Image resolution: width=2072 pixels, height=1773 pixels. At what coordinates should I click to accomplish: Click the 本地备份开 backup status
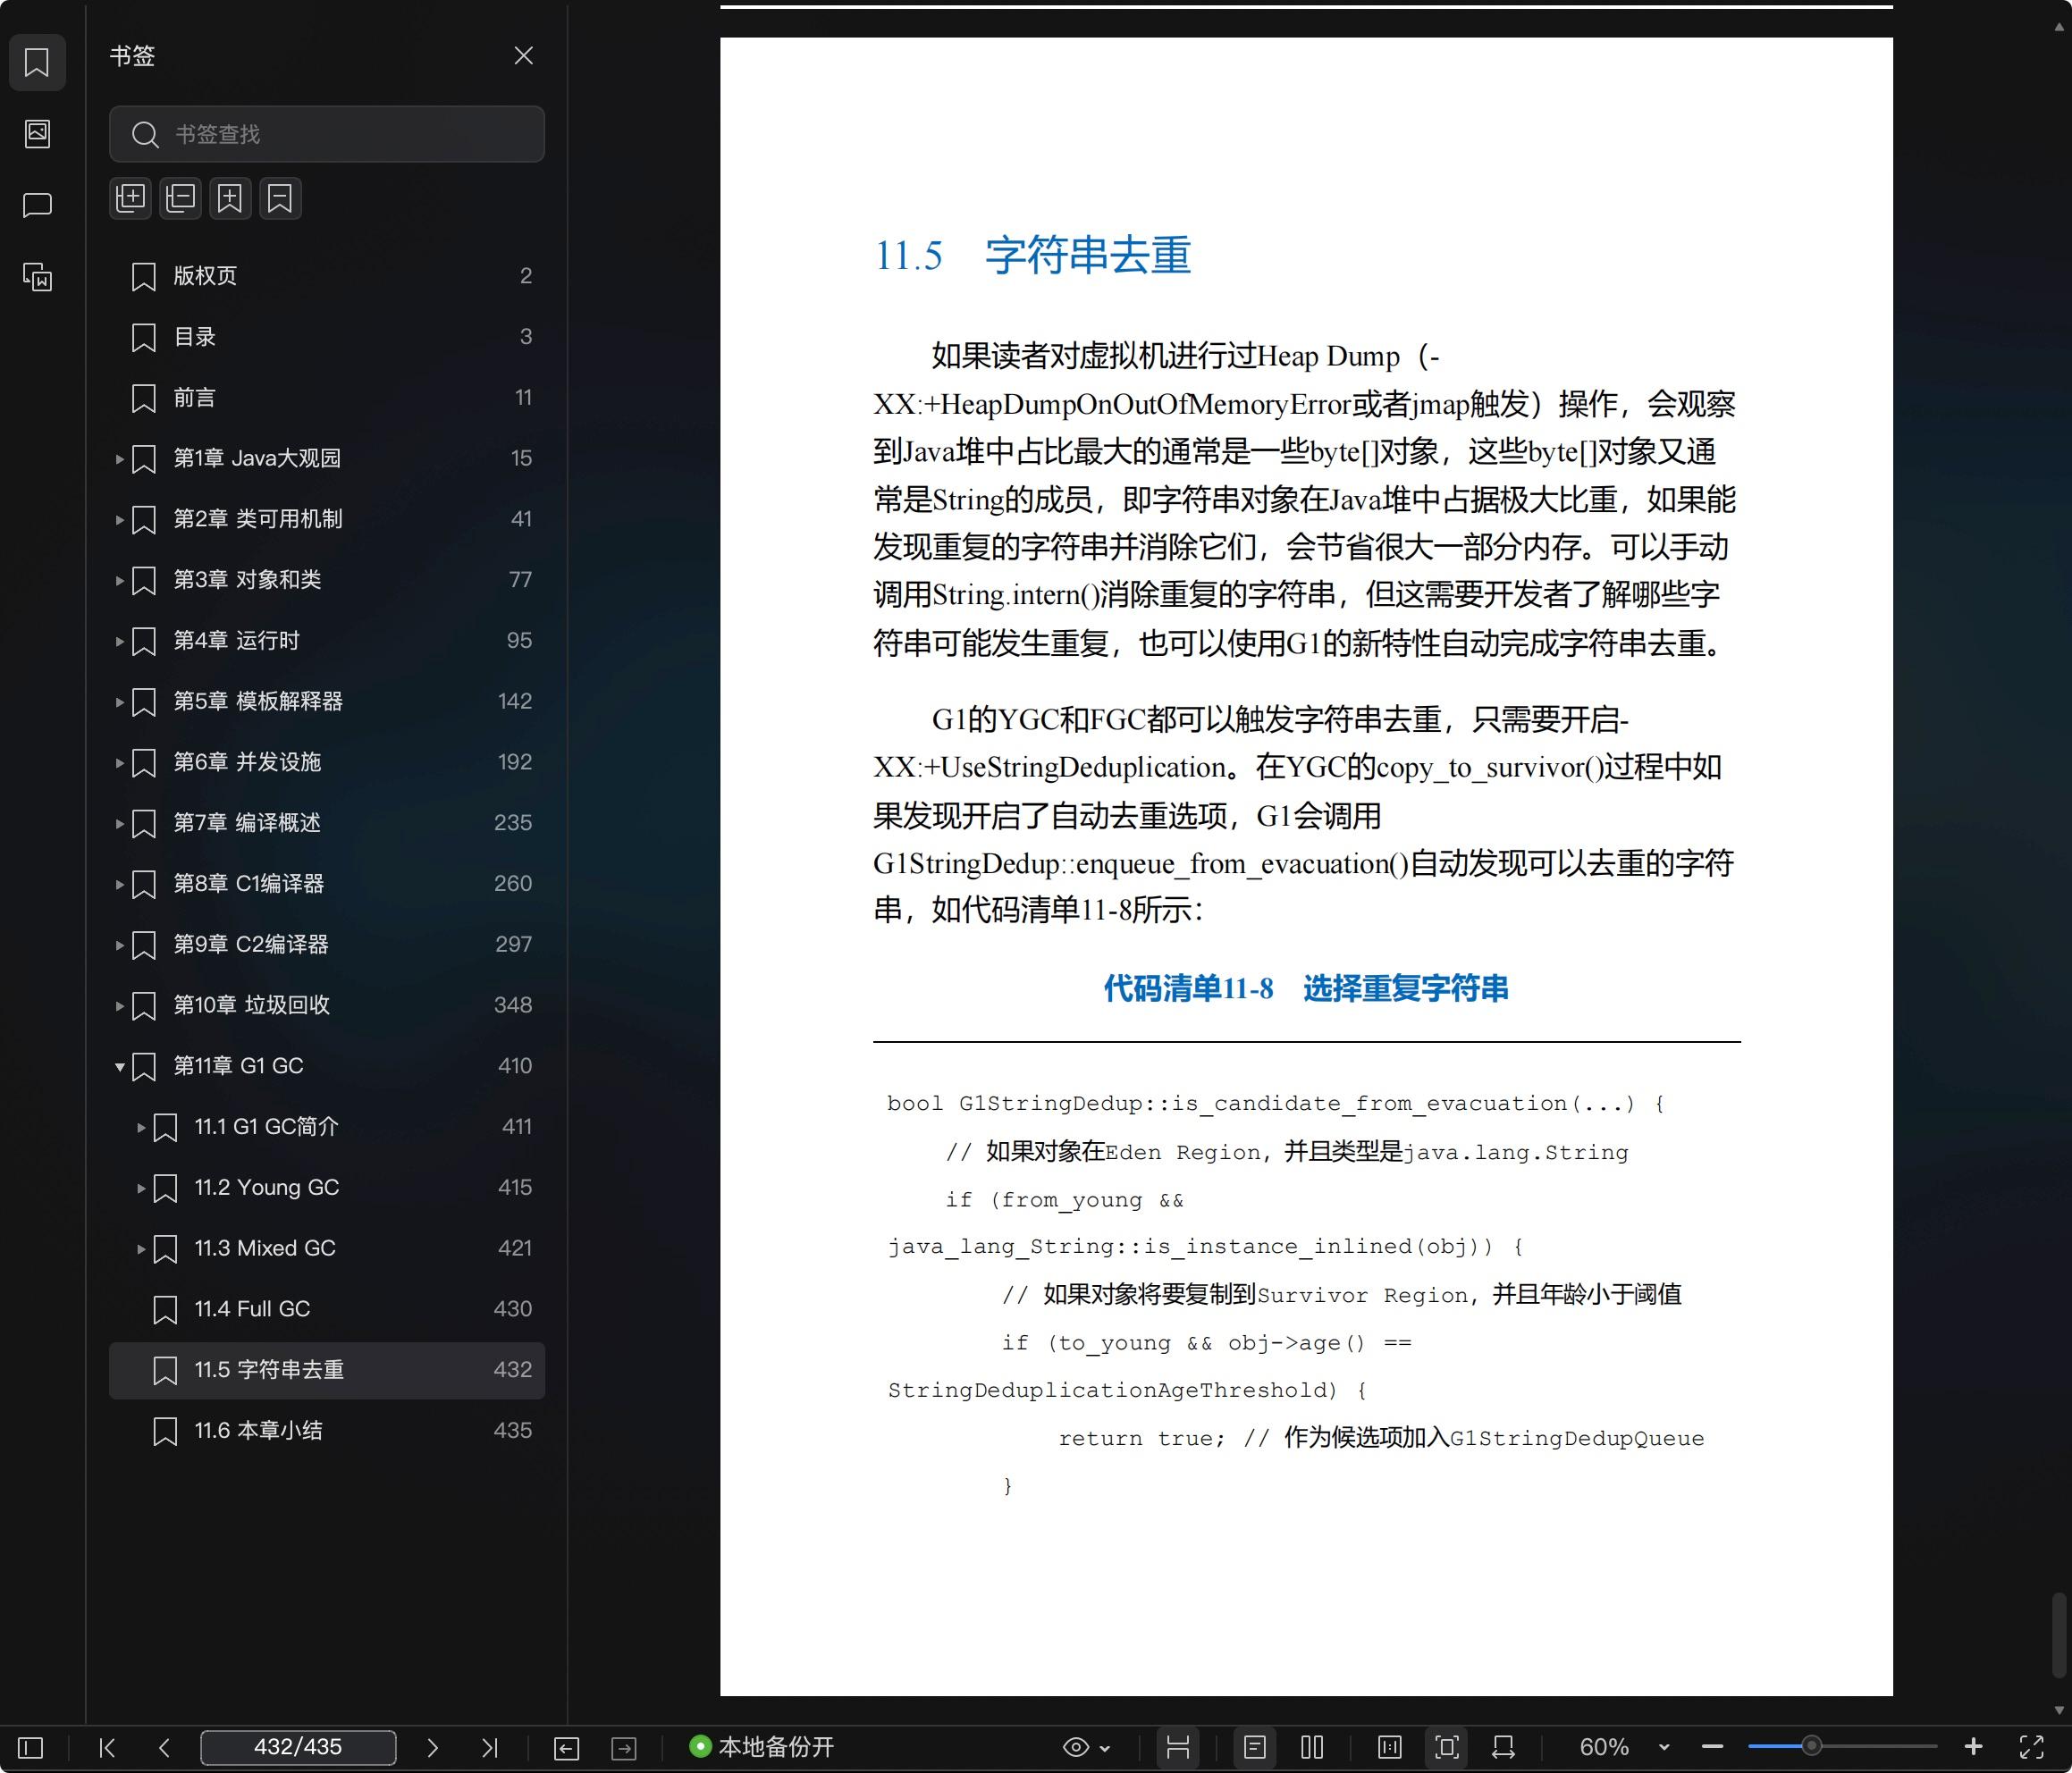click(x=762, y=1747)
